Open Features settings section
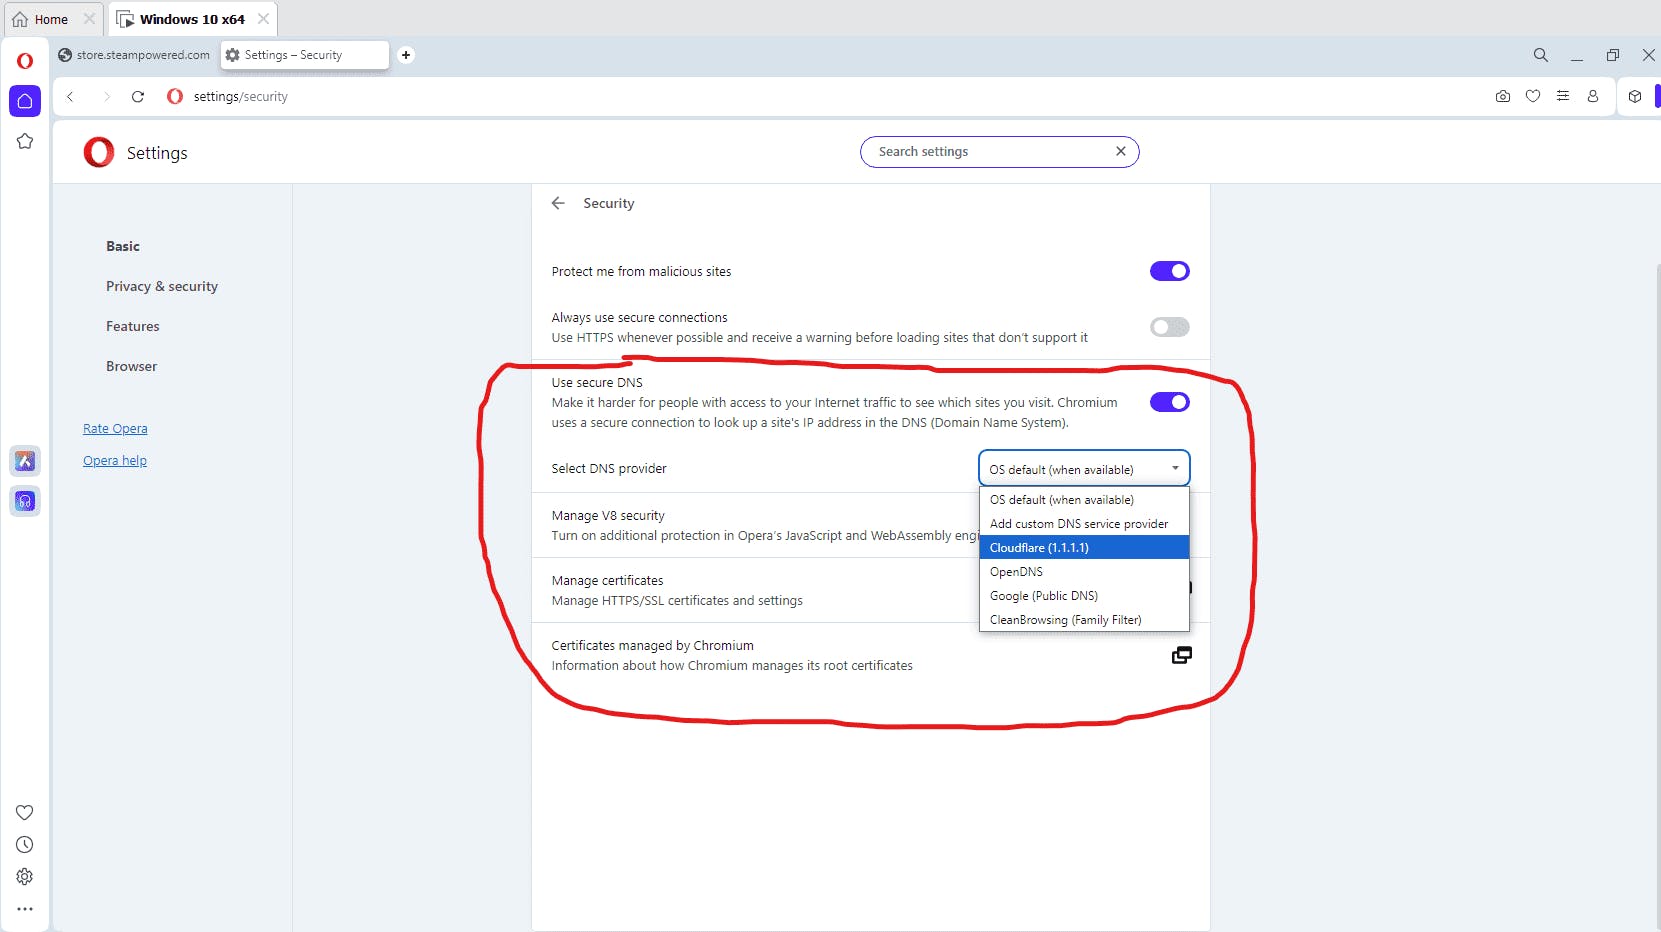Screen dimensions: 1661x932 133,326
